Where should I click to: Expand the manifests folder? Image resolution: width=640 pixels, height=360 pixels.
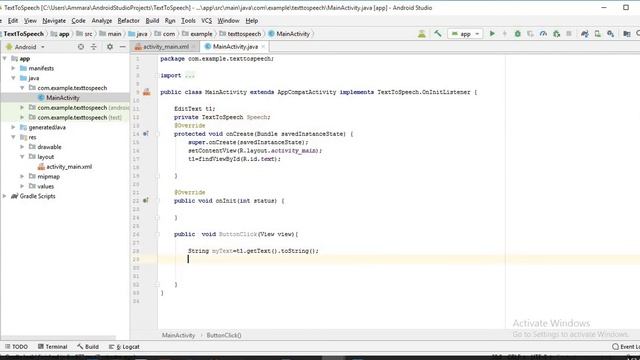click(13, 69)
